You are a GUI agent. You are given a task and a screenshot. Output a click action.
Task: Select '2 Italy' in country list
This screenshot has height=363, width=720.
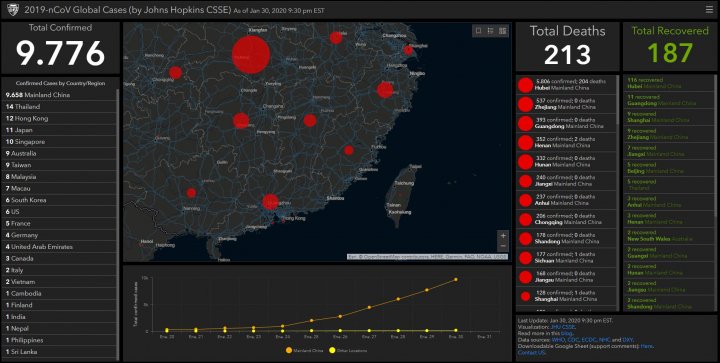click(59, 270)
